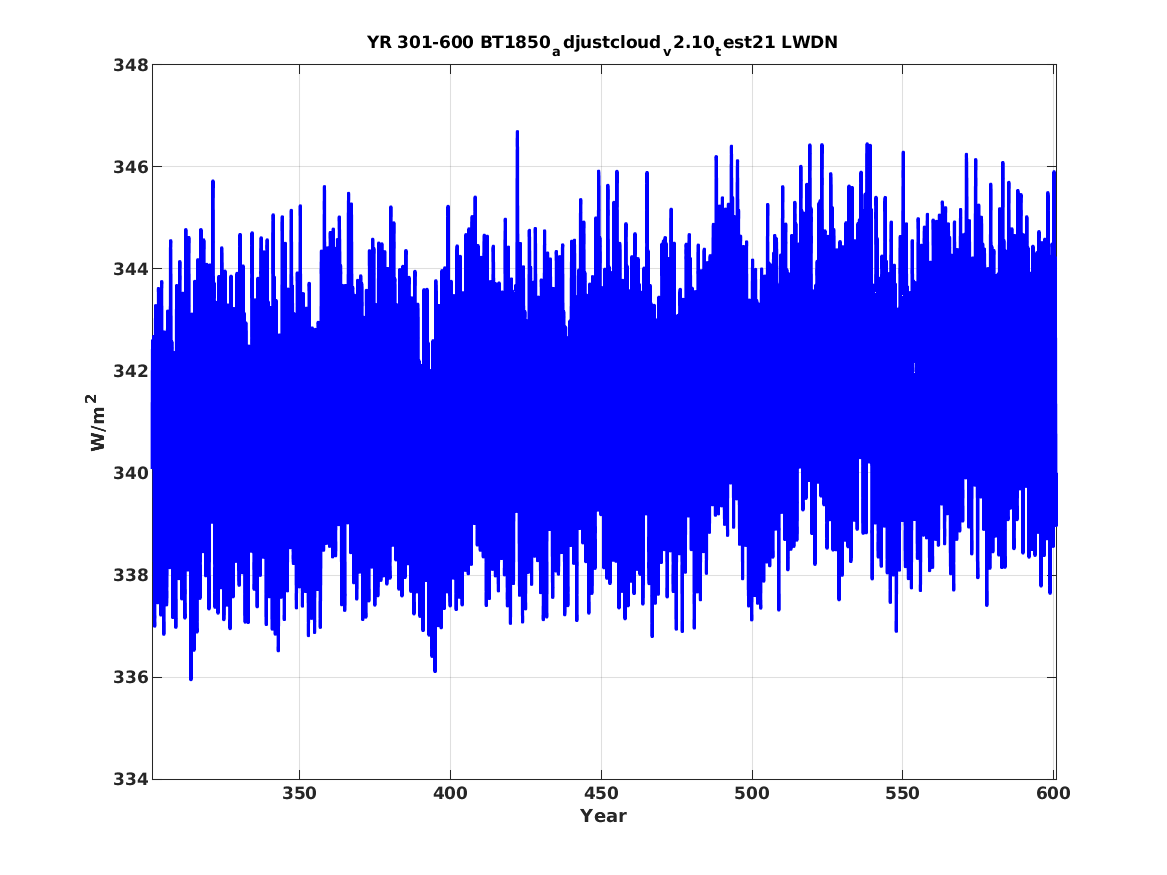Click the x-axis label Year
The image size is (1167, 875).
click(603, 816)
